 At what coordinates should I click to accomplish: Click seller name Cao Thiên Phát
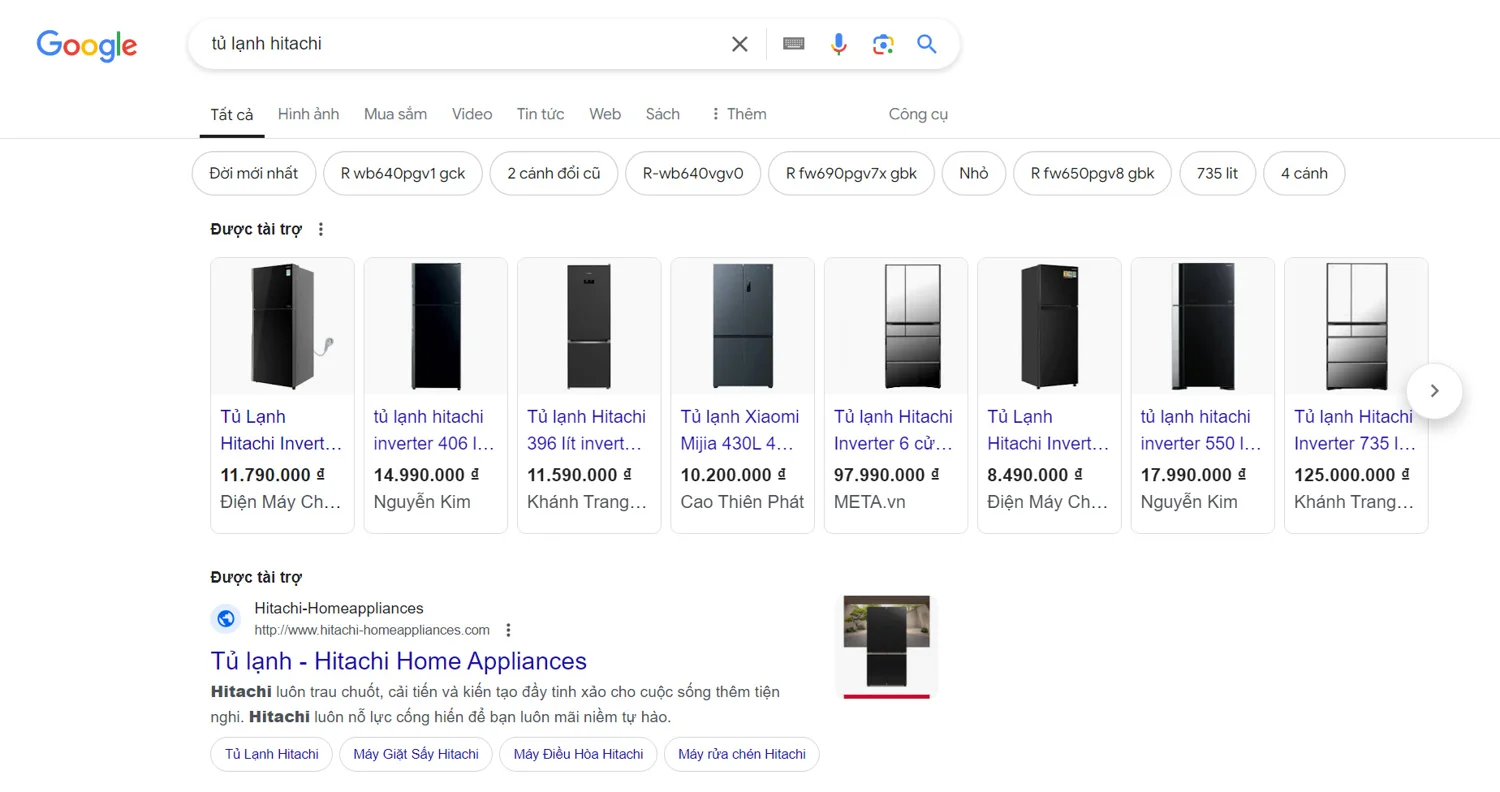point(742,502)
